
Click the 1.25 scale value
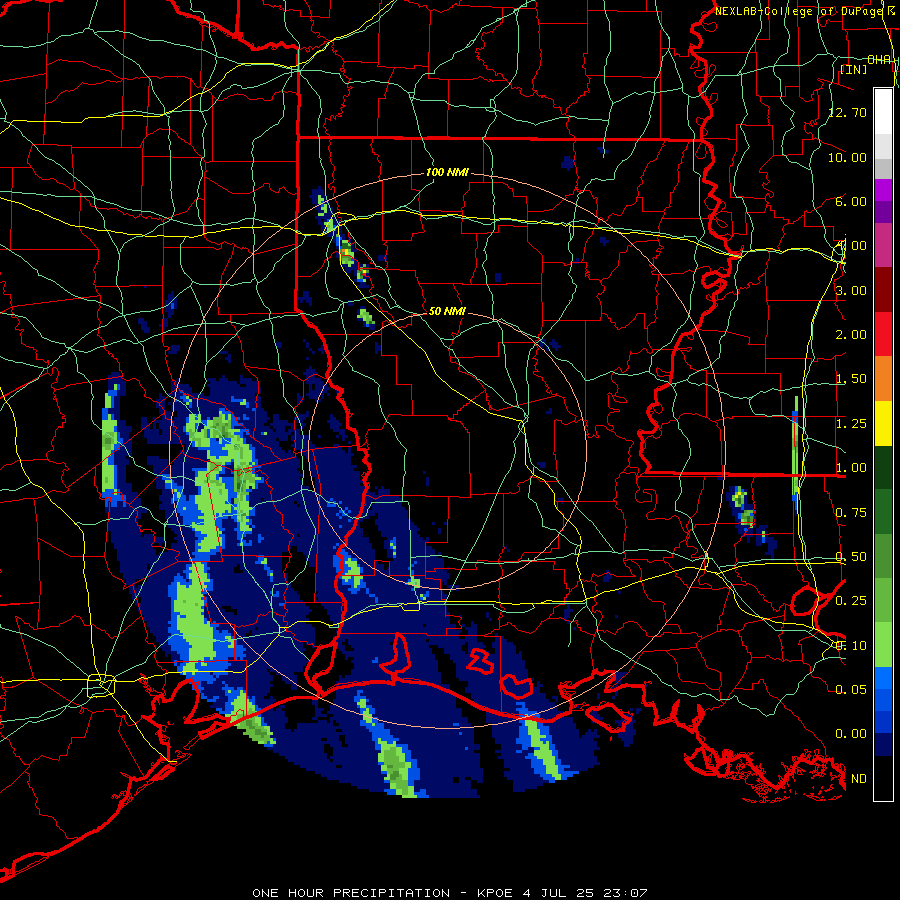pos(851,424)
